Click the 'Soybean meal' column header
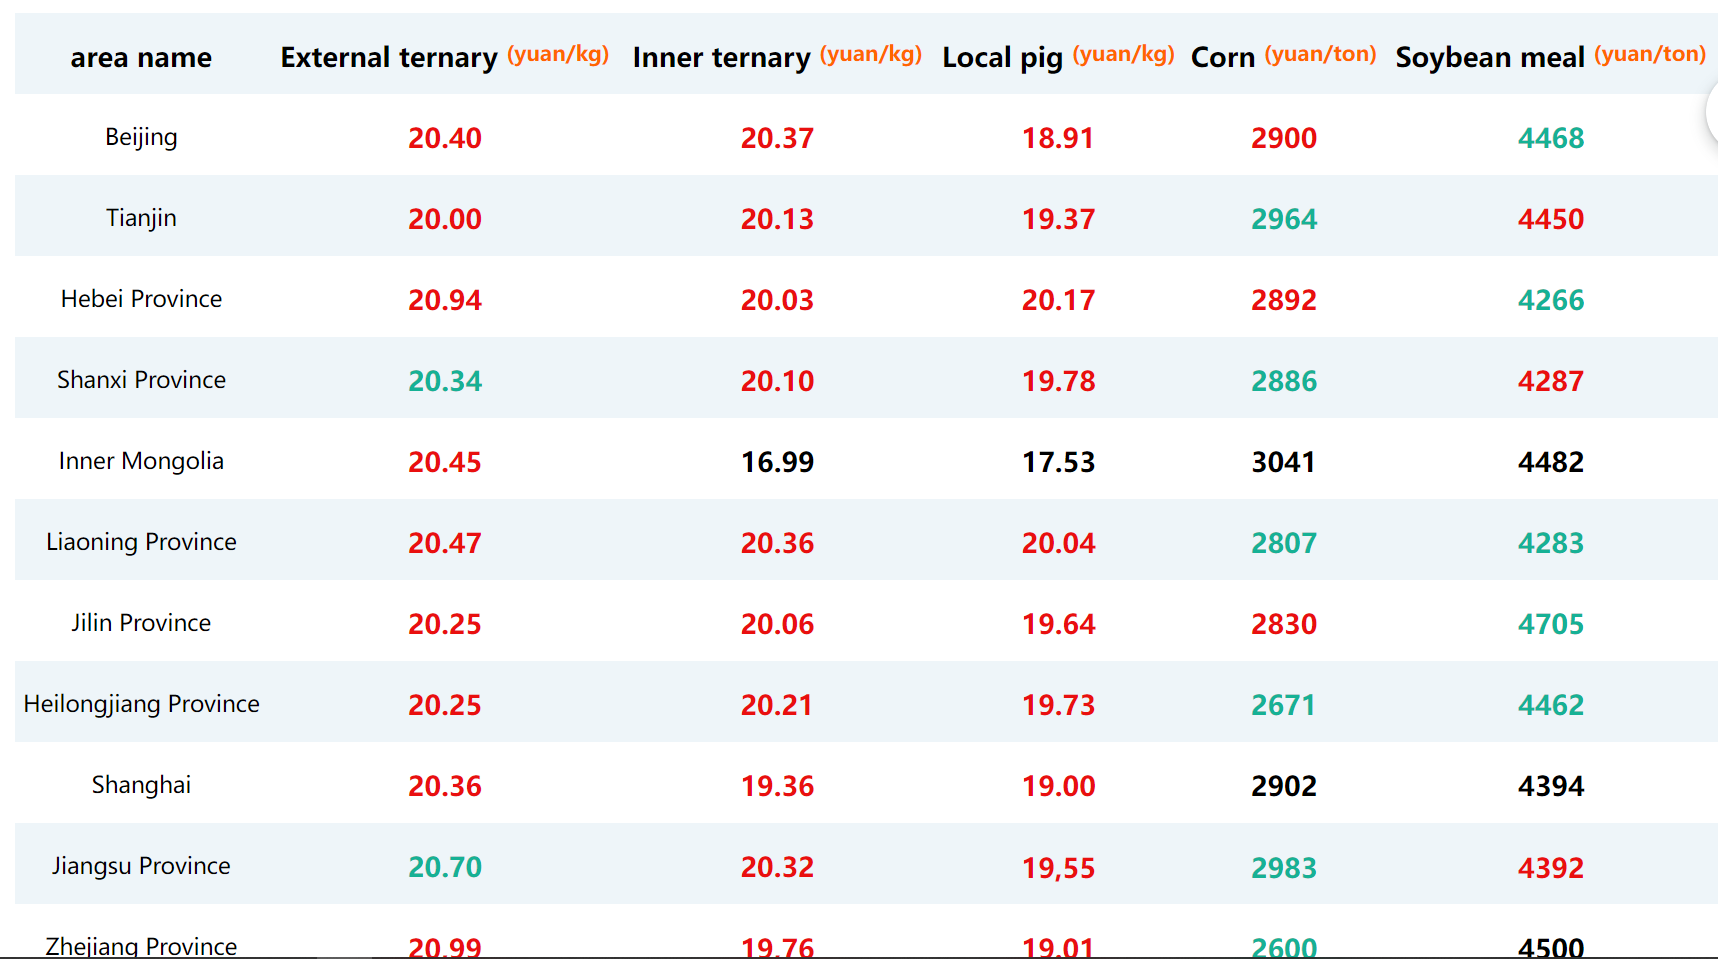 [x=1490, y=57]
